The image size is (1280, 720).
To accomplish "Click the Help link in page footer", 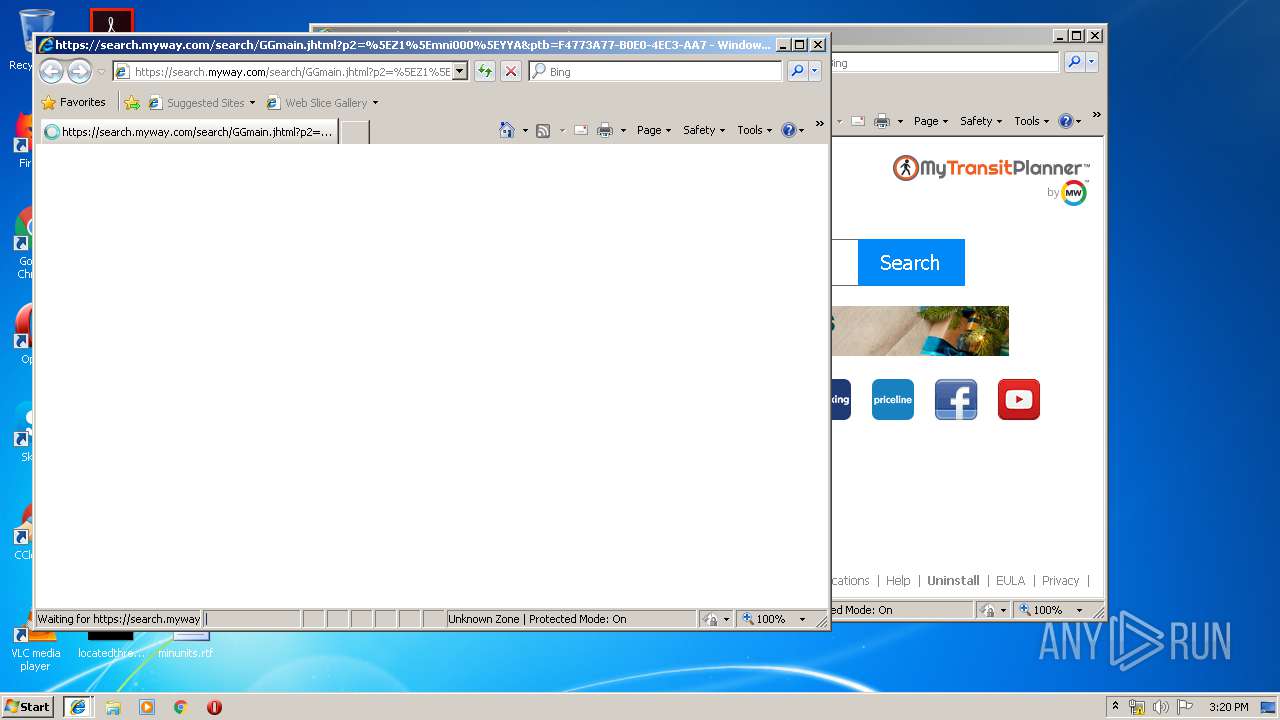I will [898, 580].
